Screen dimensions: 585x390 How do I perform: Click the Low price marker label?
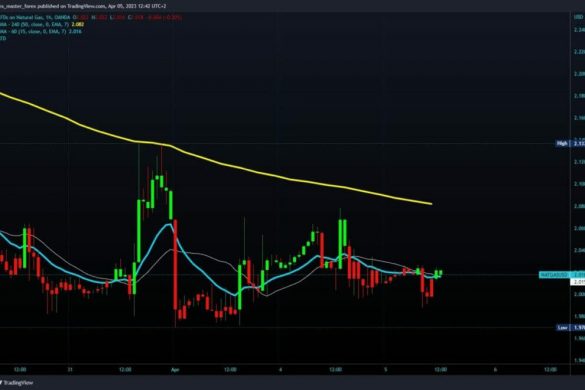coord(562,328)
